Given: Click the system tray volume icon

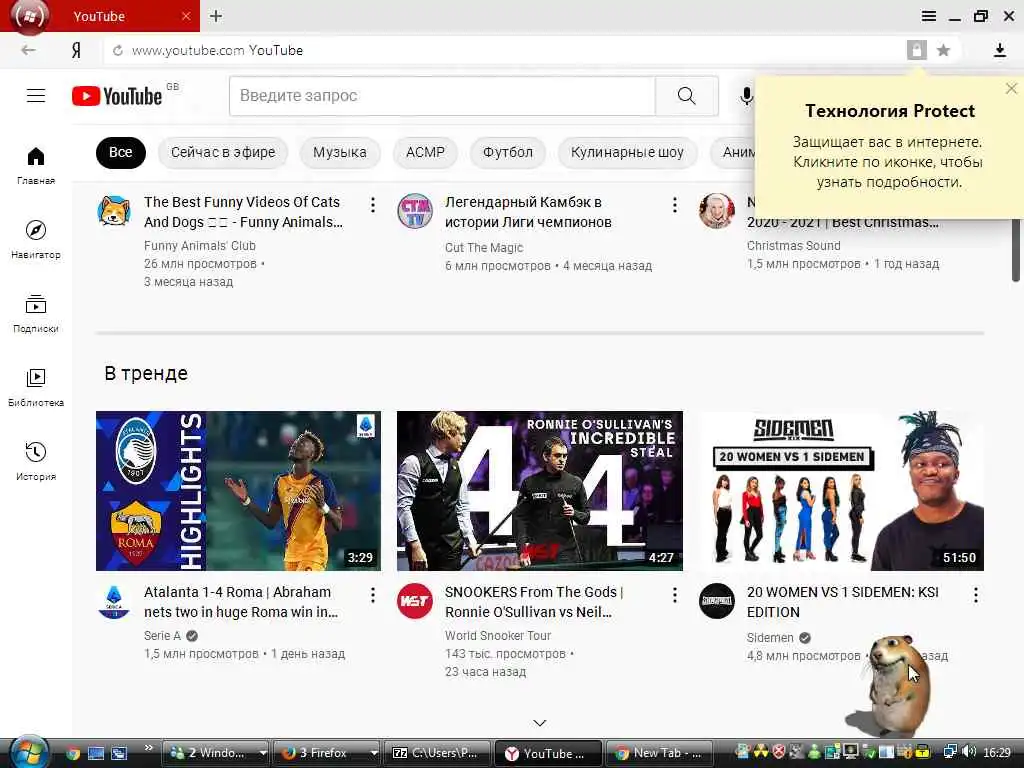Looking at the screenshot, I should point(969,752).
